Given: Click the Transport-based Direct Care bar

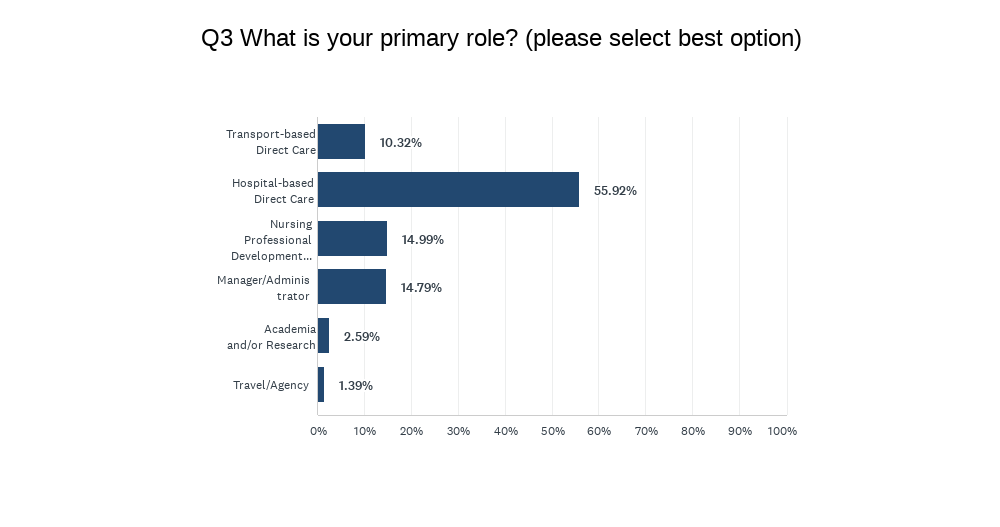Looking at the screenshot, I should coord(341,142).
